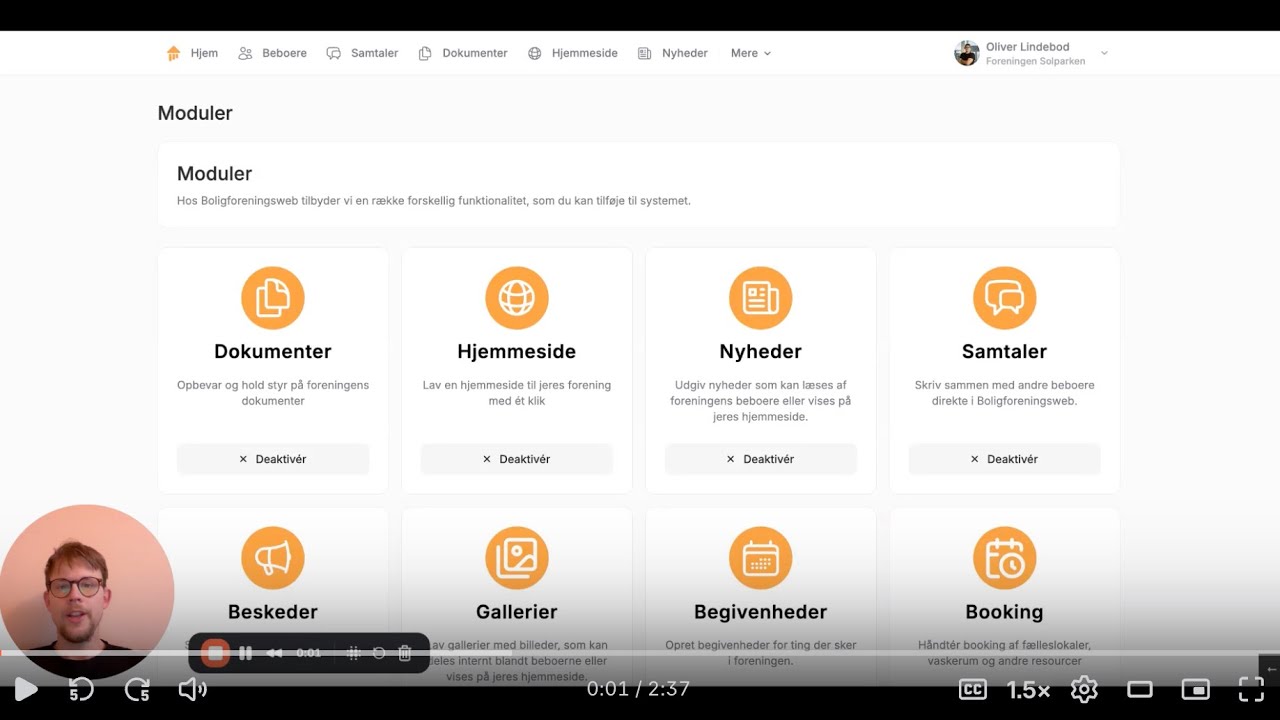Deactivate the Hjemmeside module
The height and width of the screenshot is (720, 1280).
click(517, 459)
